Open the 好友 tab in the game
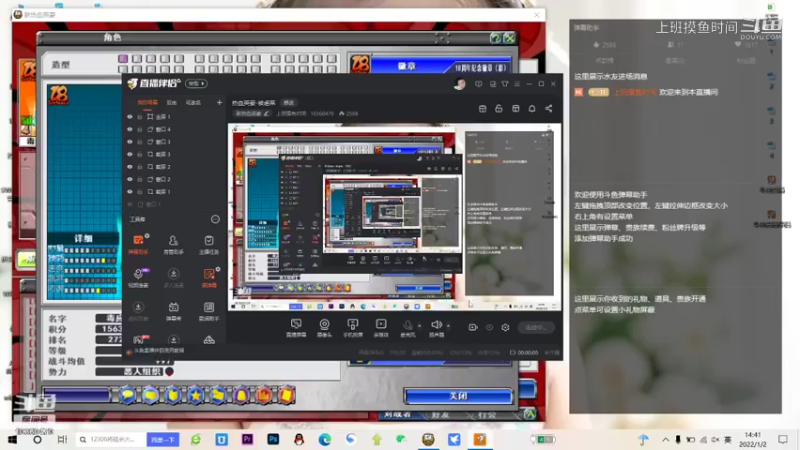Image resolution: width=800 pixels, height=450 pixels. point(440,414)
